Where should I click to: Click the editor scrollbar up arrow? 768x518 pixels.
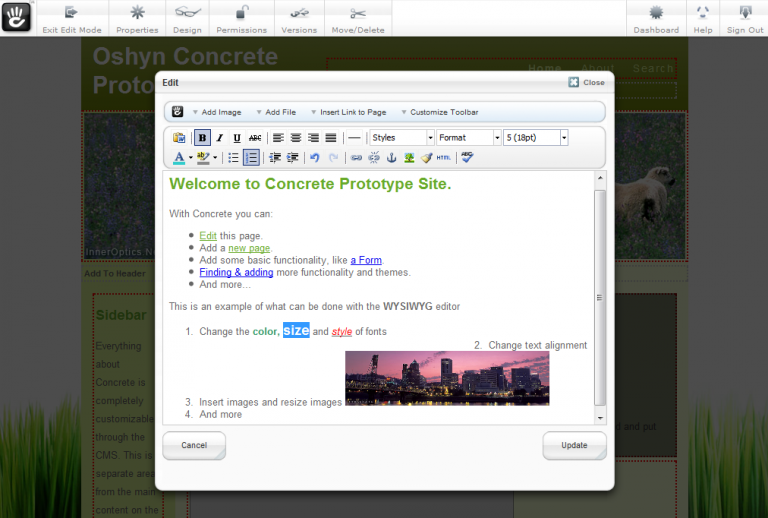coord(600,177)
